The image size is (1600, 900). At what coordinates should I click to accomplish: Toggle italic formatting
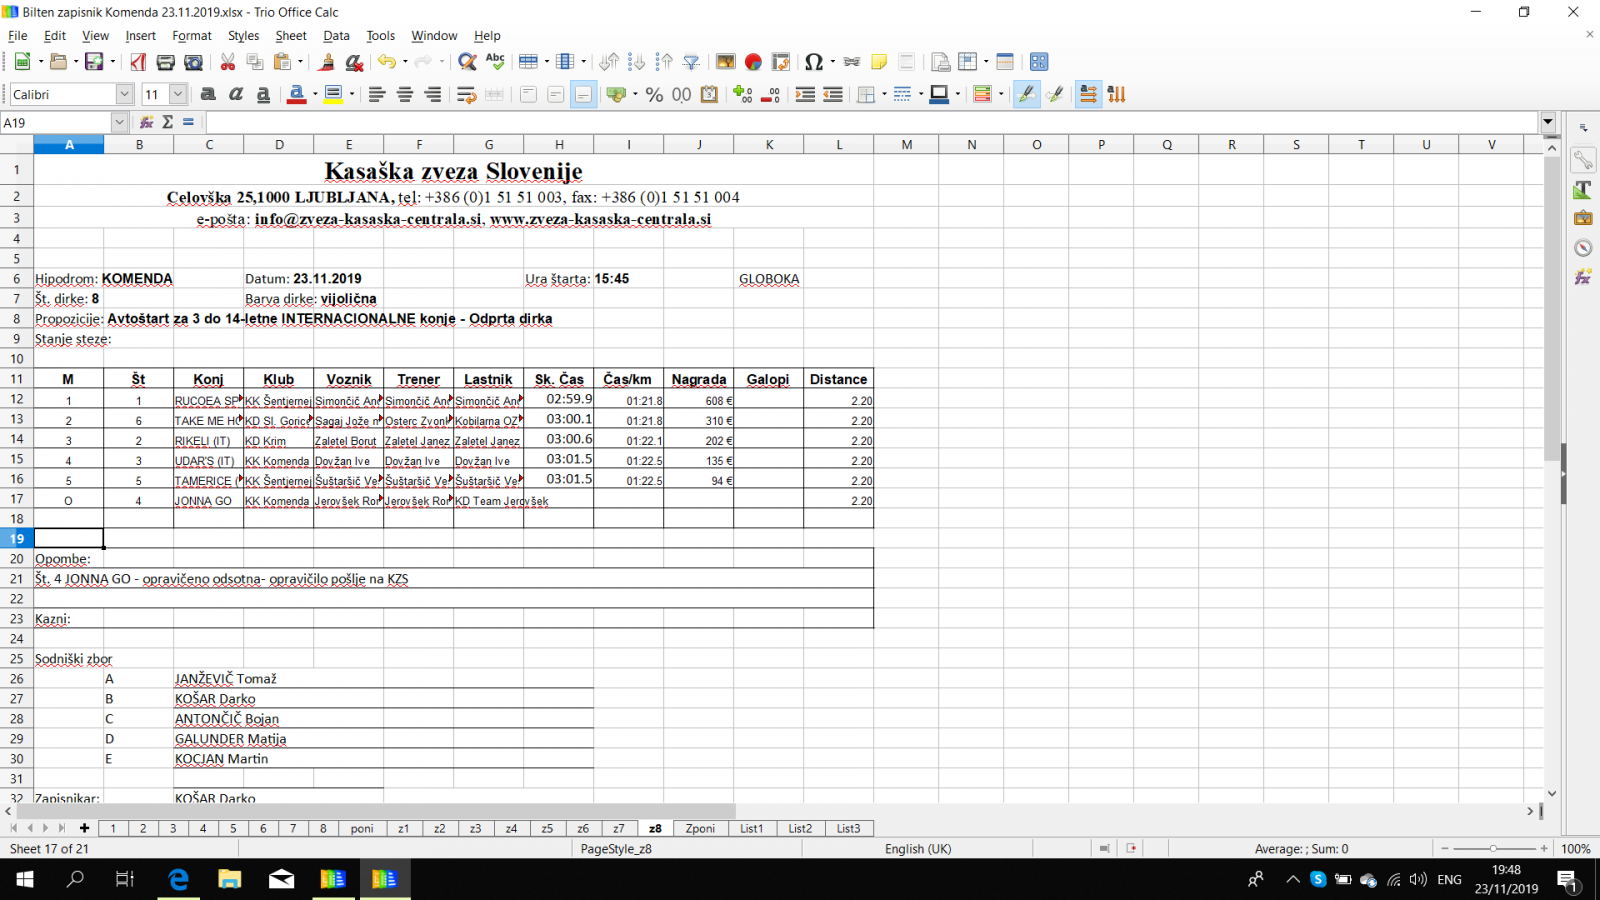coord(236,94)
